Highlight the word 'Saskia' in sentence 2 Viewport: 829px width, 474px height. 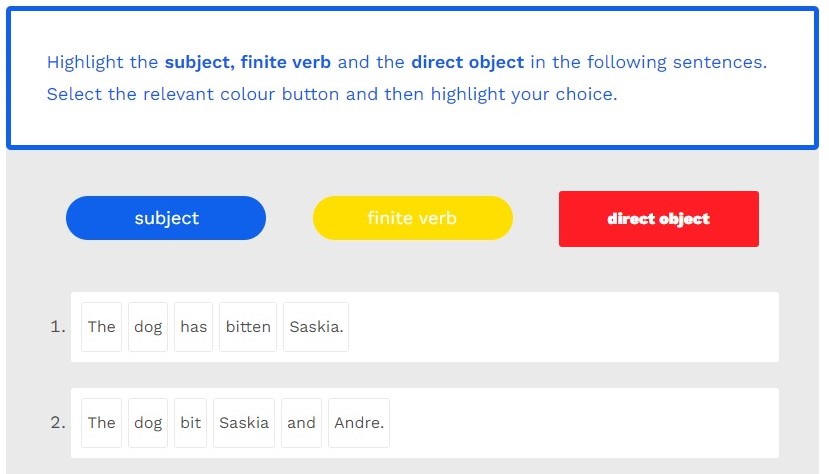point(244,423)
